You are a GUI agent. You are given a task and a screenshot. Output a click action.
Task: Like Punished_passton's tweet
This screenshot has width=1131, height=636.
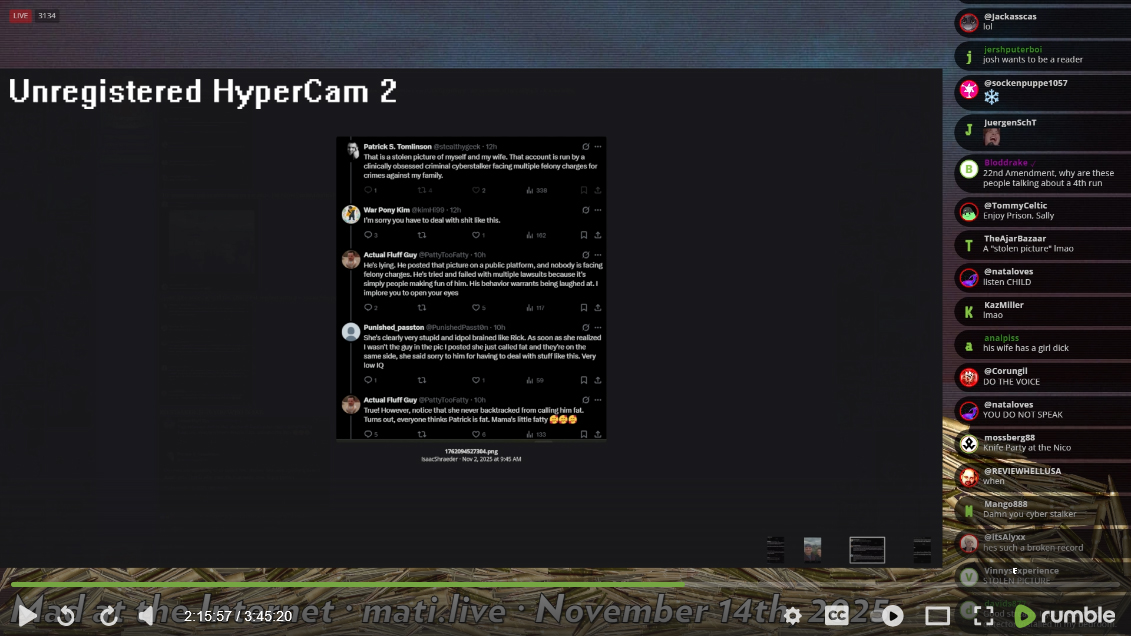coord(477,380)
